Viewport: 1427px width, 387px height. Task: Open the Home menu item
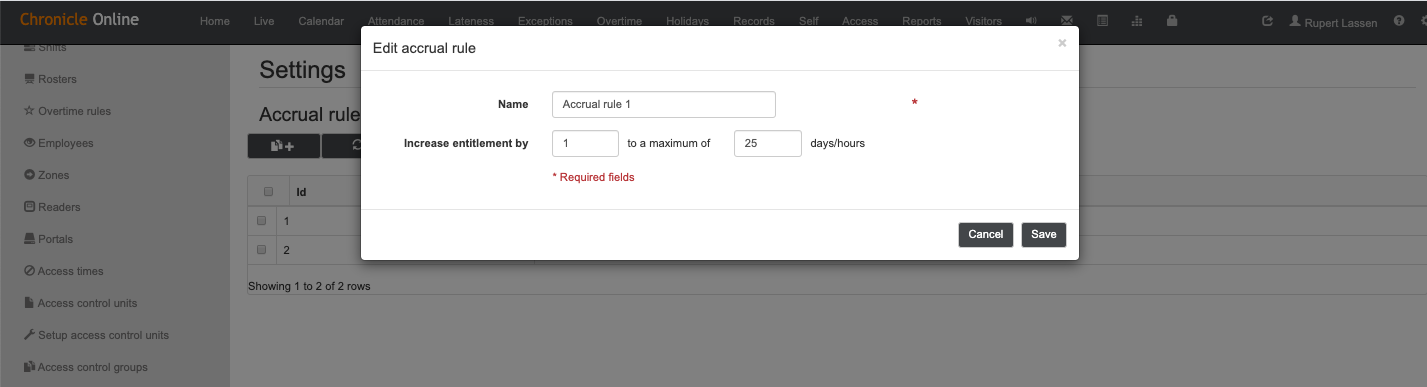click(215, 21)
